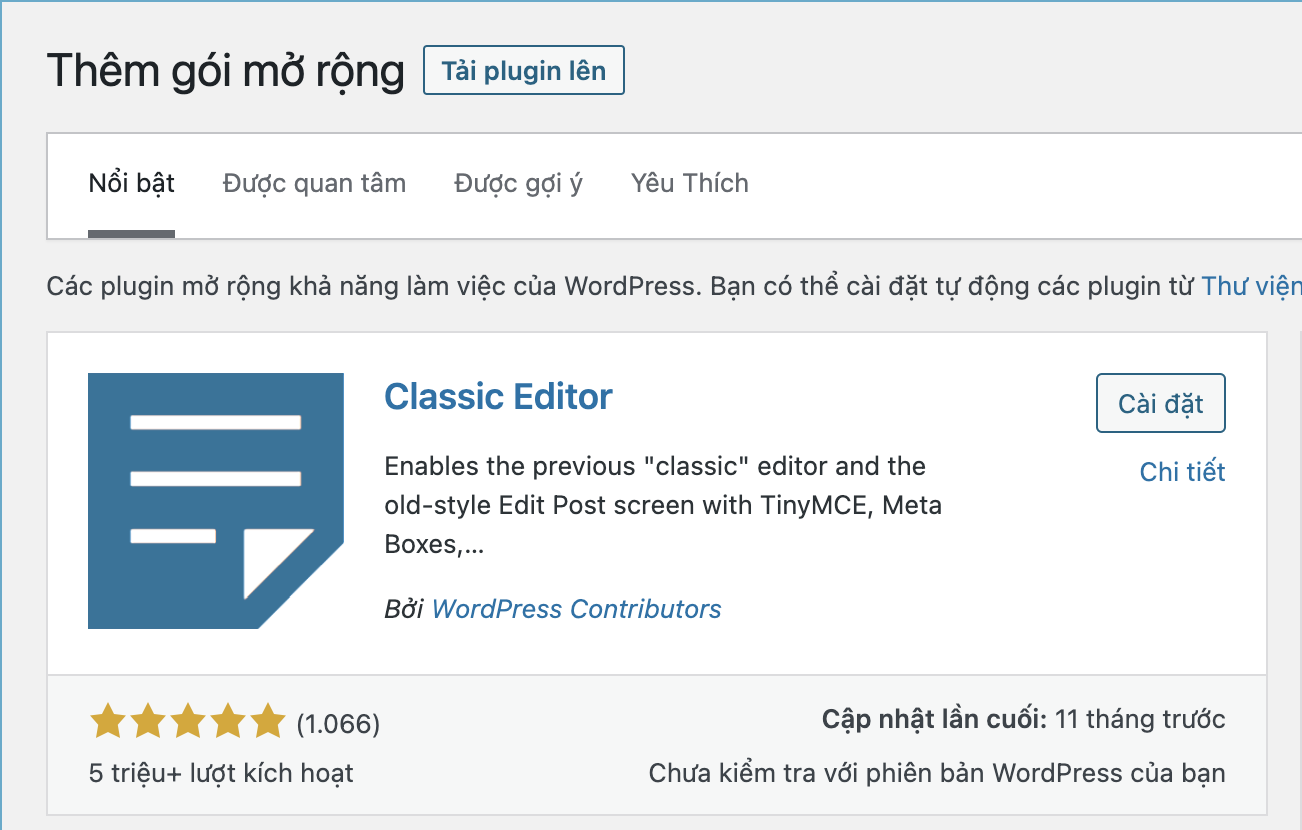
Task: Select the Nổi bật tab
Action: tap(132, 184)
